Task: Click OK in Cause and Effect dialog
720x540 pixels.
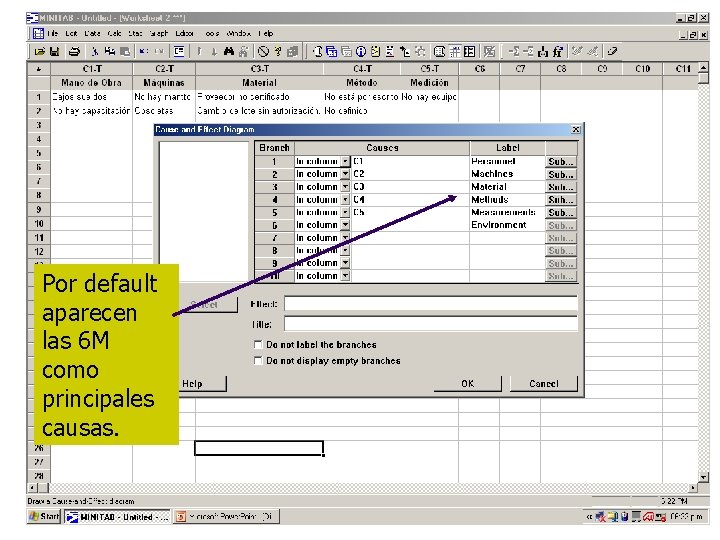Action: point(467,383)
